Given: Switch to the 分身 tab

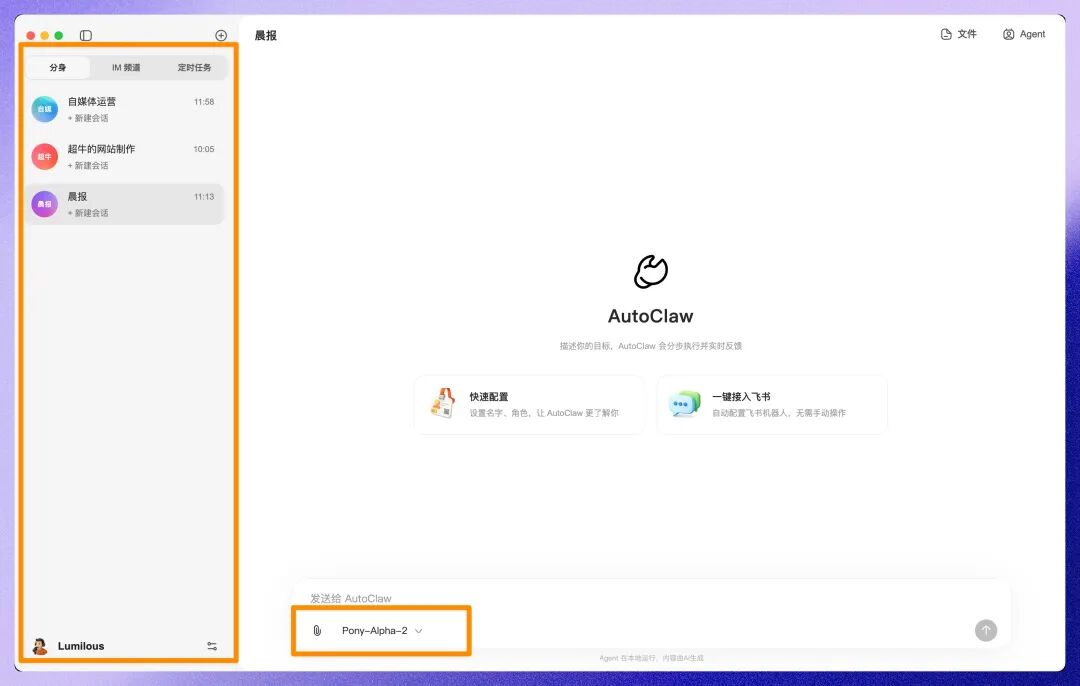Looking at the screenshot, I should tap(58, 67).
